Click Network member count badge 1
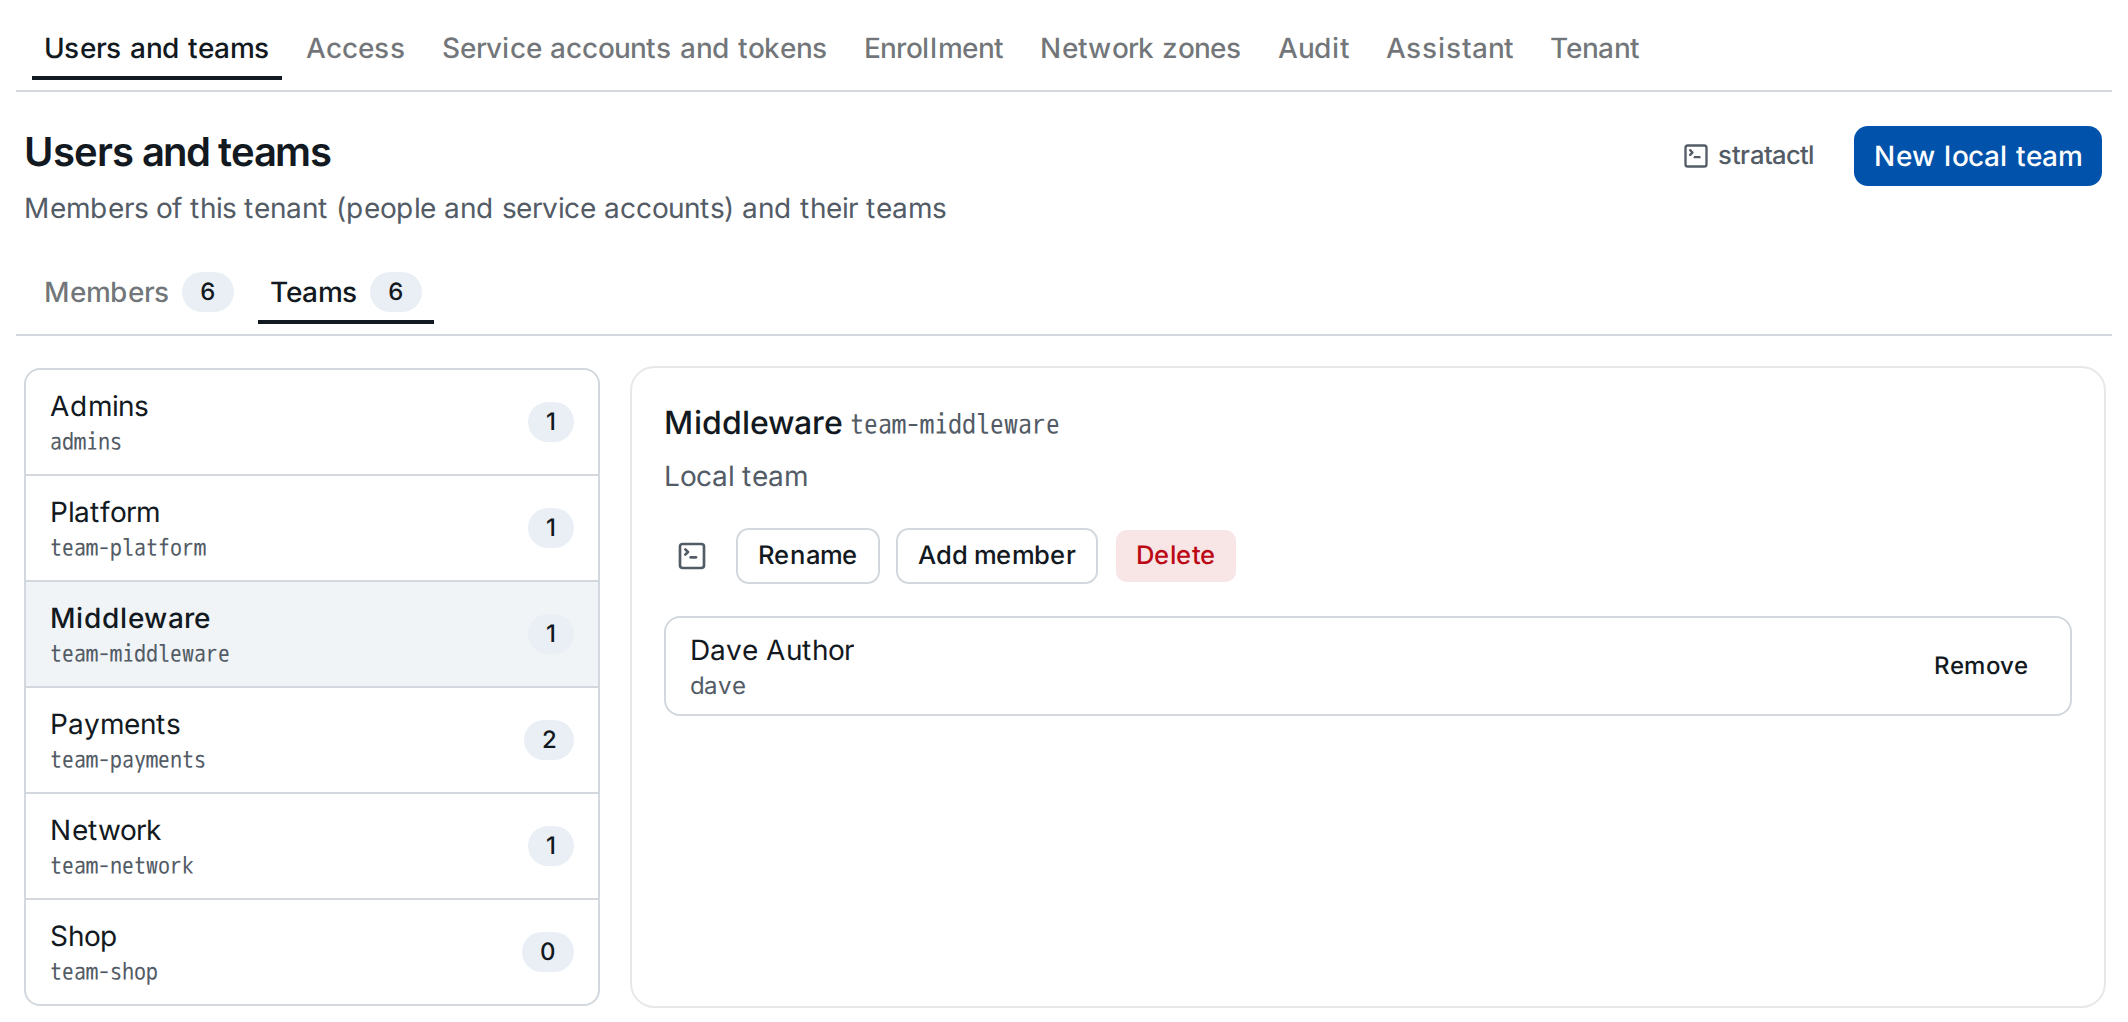Screen dimensions: 2128x1022 [x=551, y=846]
